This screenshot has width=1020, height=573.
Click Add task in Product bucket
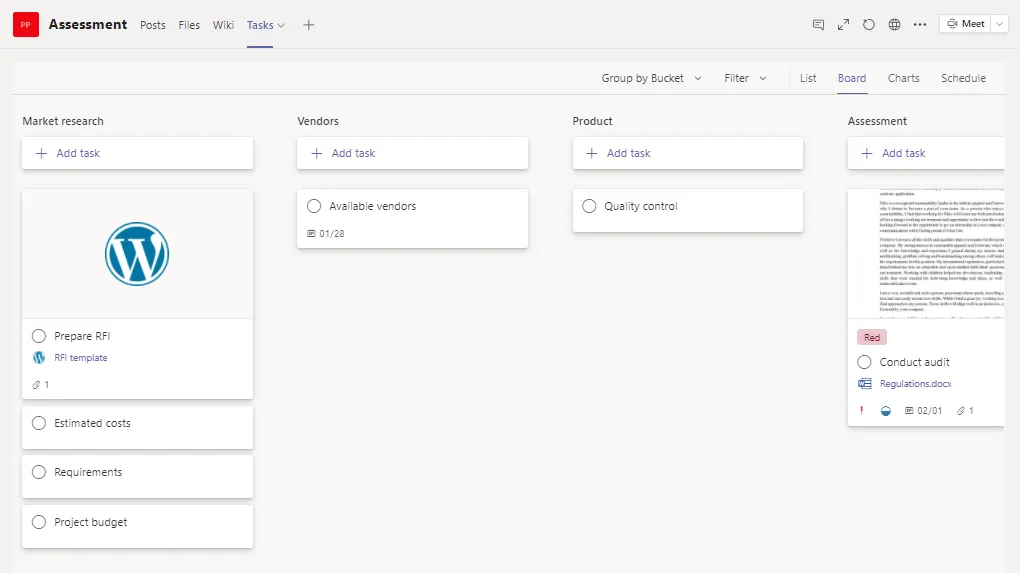coord(688,153)
